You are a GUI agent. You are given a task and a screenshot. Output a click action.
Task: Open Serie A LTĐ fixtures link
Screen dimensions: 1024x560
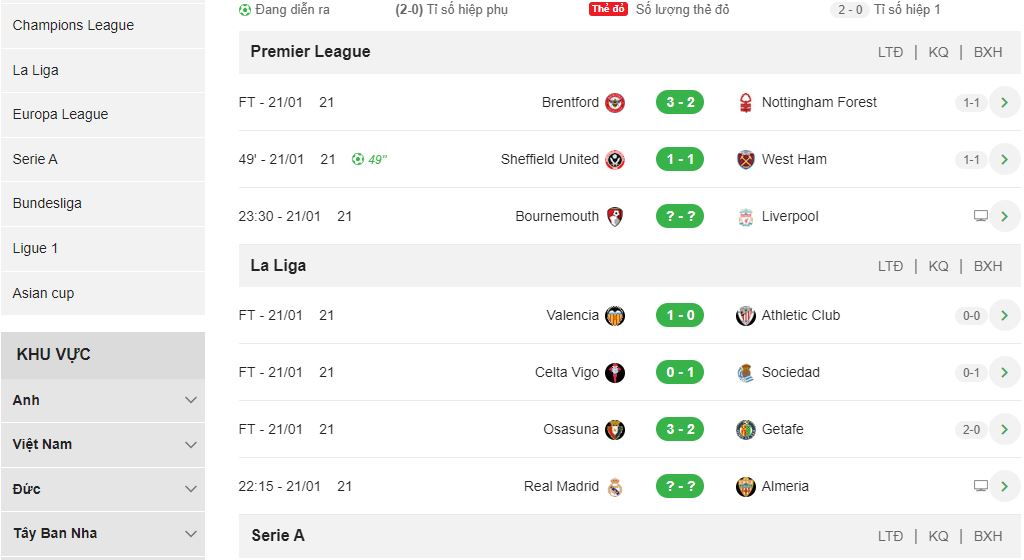(890, 536)
